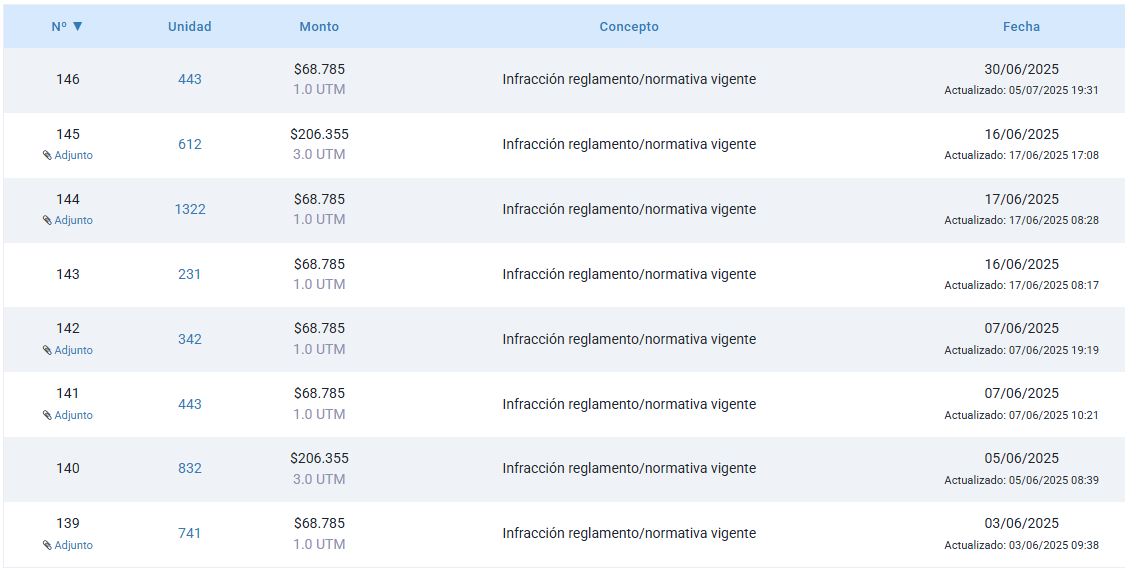The image size is (1125, 576).
Task: Click the paperclip icon in row 145
Action: click(47, 156)
